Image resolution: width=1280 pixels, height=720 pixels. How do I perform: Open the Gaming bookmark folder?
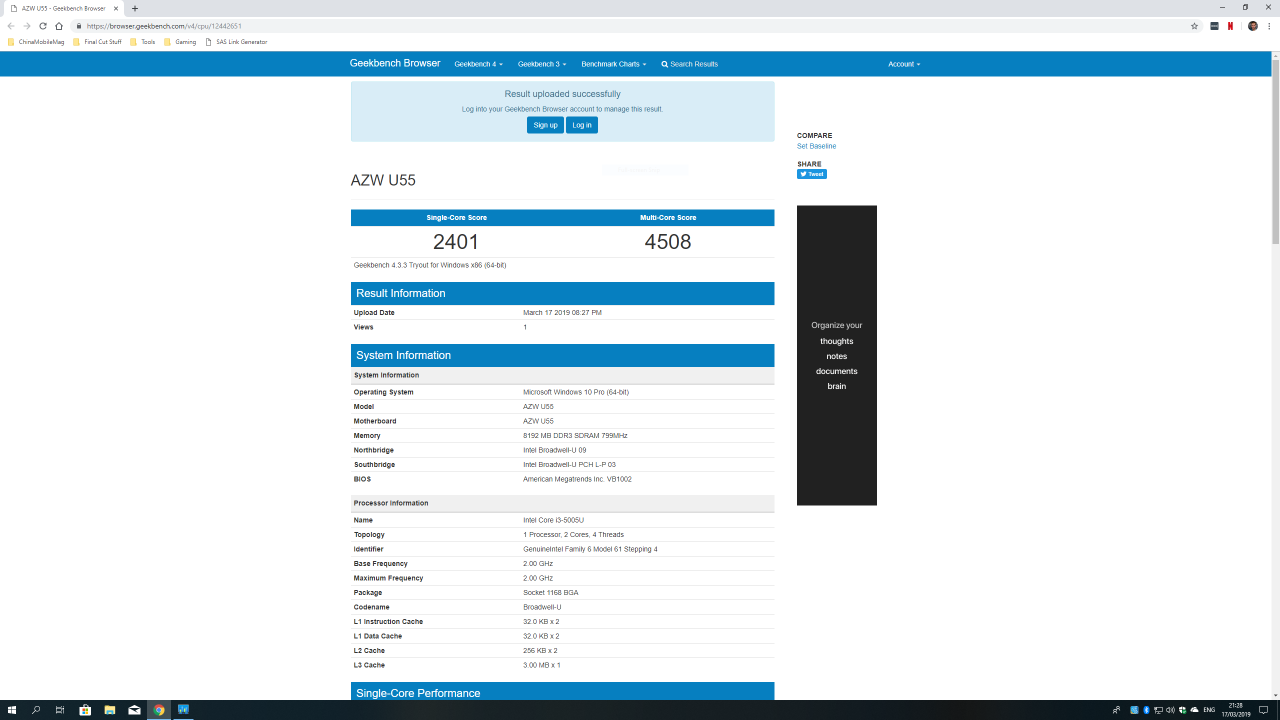180,42
